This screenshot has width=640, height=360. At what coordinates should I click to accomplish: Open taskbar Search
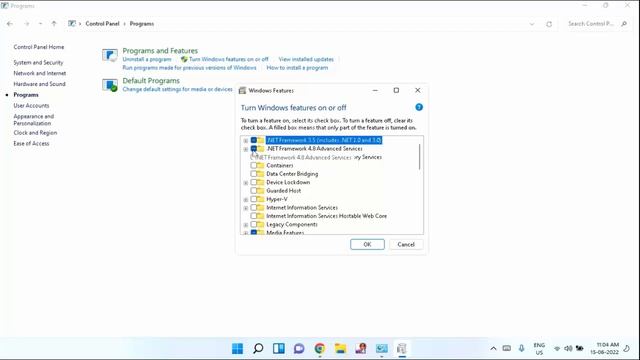click(x=258, y=349)
